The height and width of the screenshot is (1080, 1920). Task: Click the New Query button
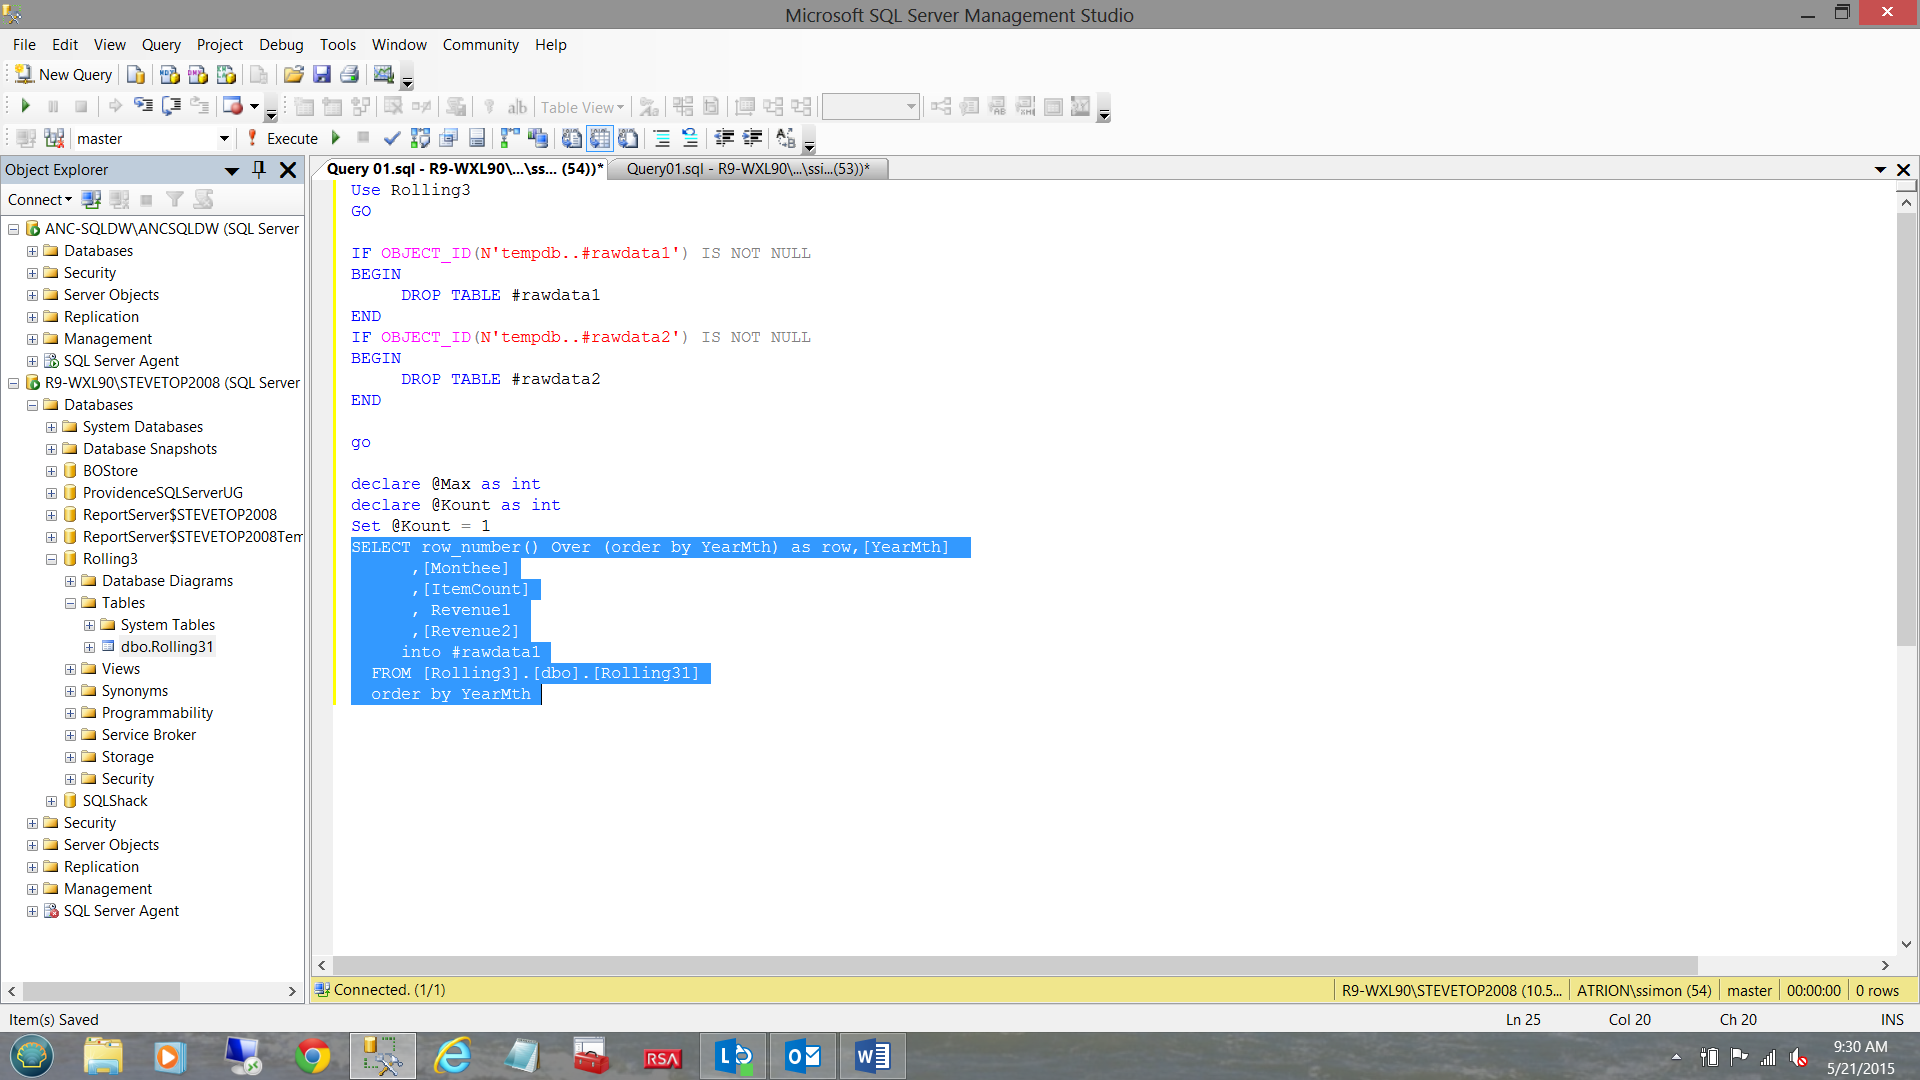[x=64, y=75]
